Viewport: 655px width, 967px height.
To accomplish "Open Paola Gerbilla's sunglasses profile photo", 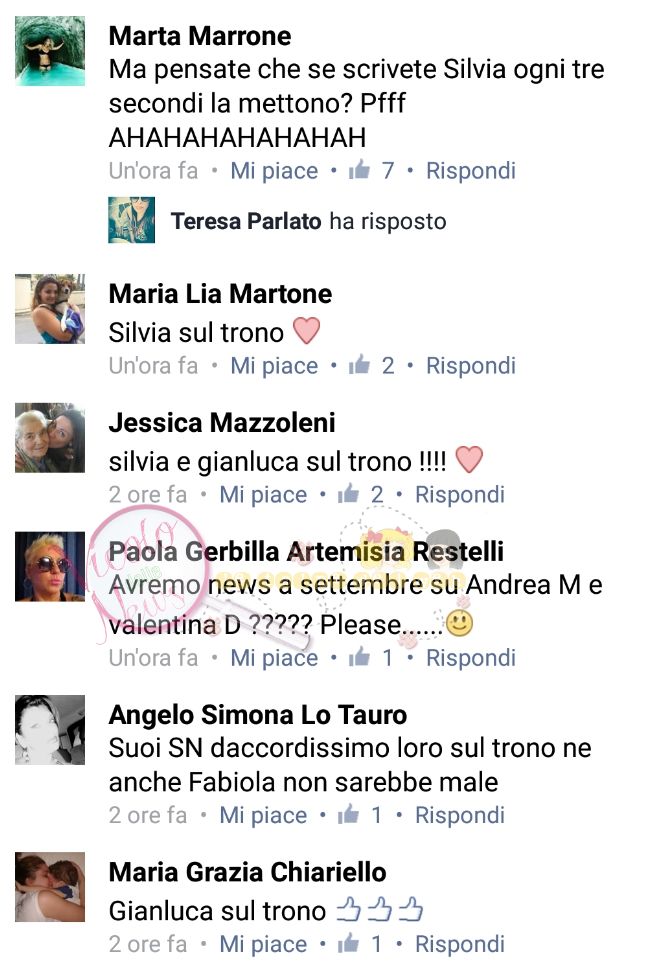I will click(x=50, y=566).
